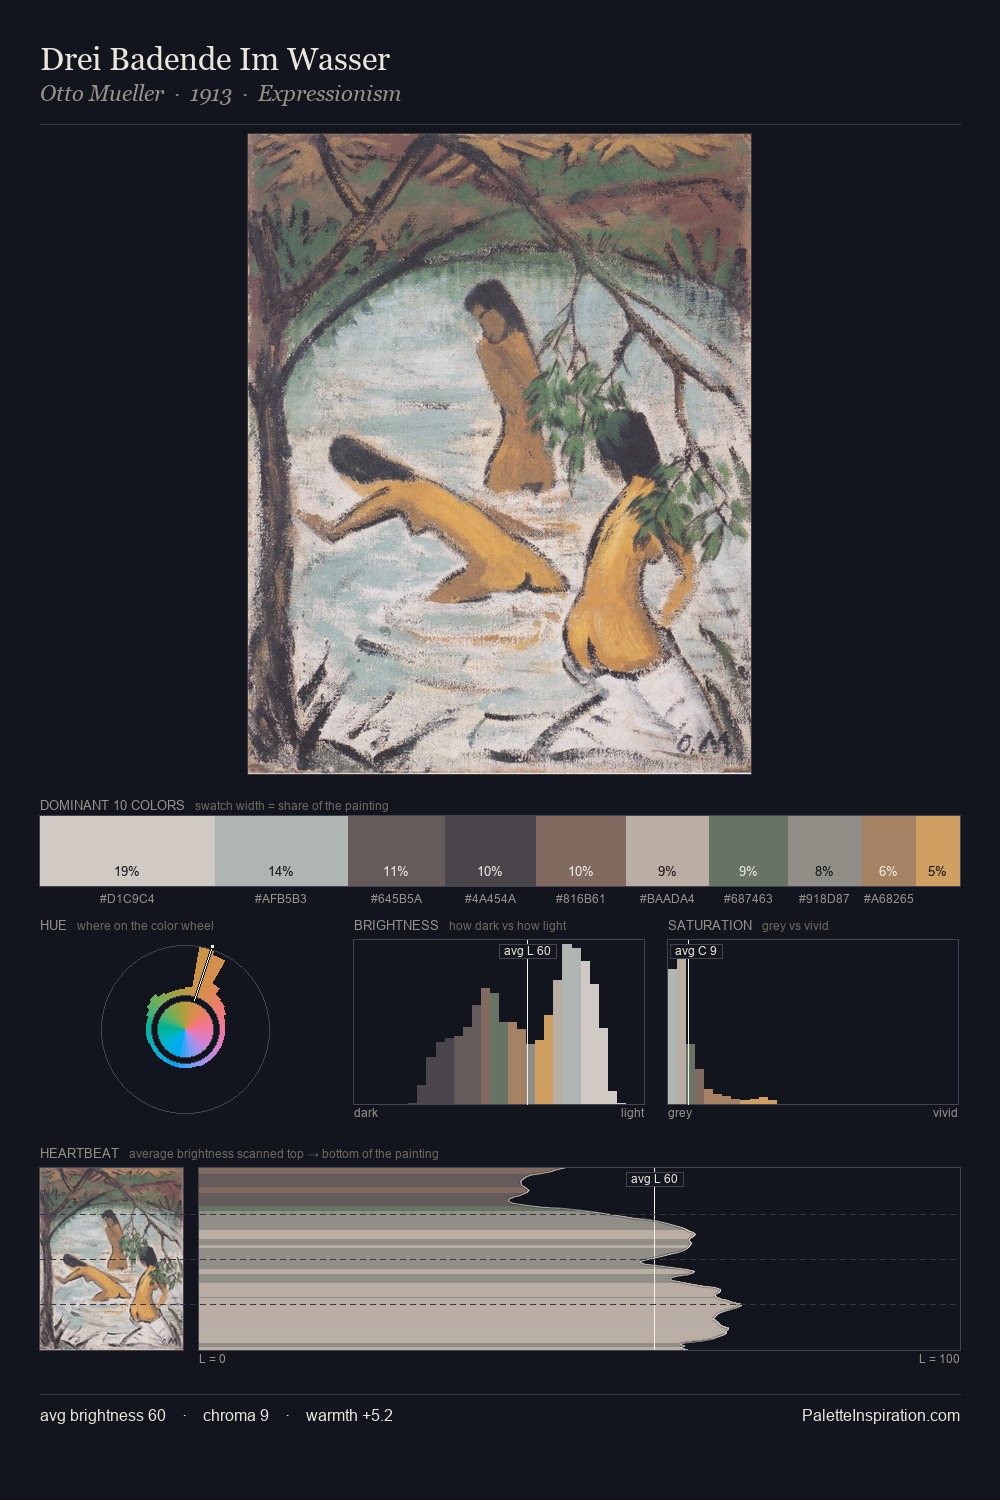Click the title Drei Badende Im Wasser
Image resolution: width=1000 pixels, height=1500 pixels.
pyautogui.click(x=215, y=59)
